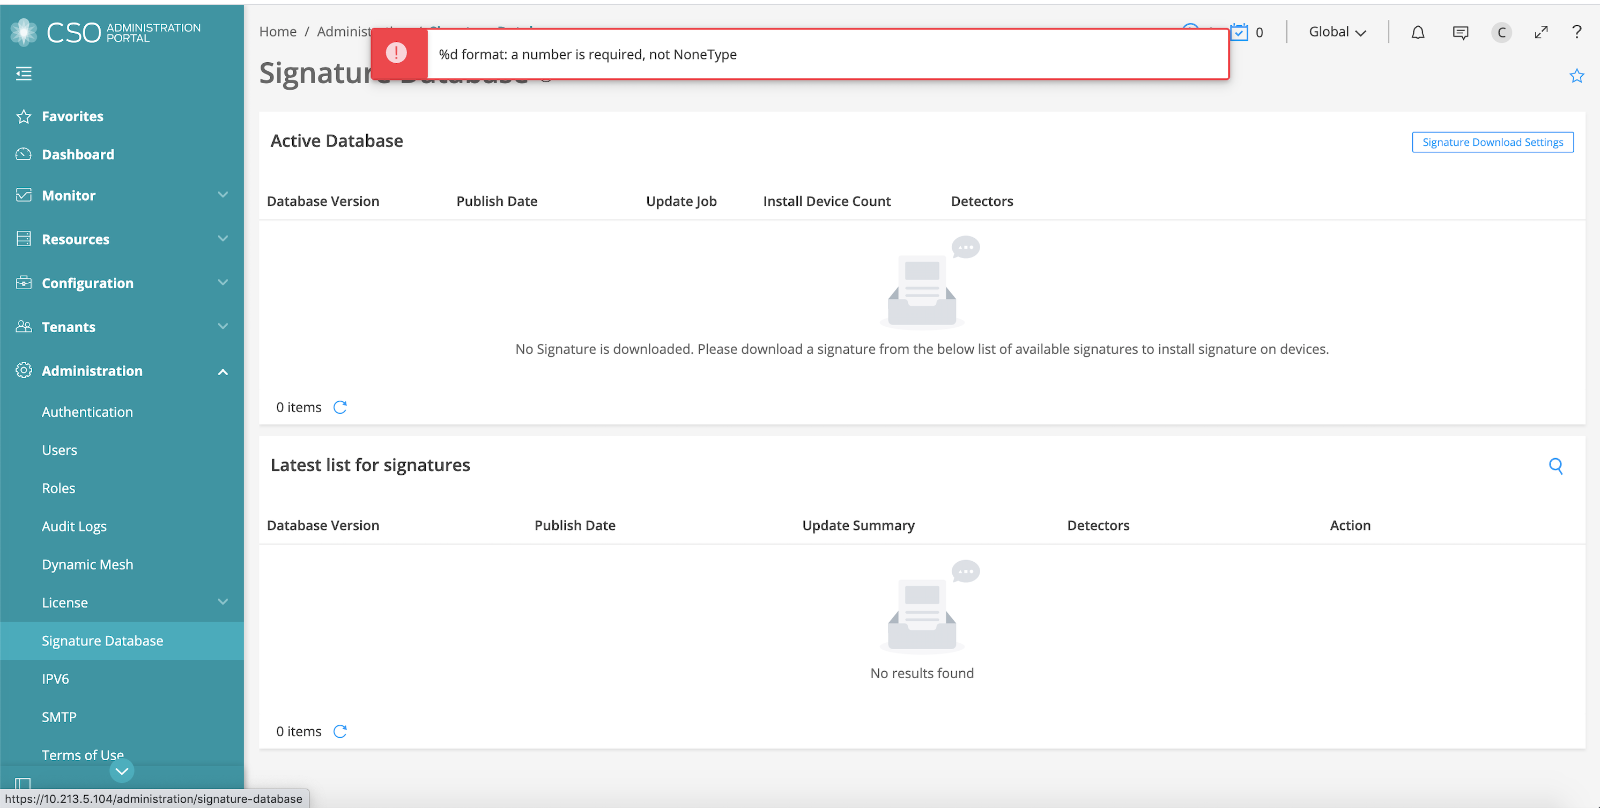Open the Users menu item
Viewport: 1600px width, 808px height.
(x=59, y=450)
